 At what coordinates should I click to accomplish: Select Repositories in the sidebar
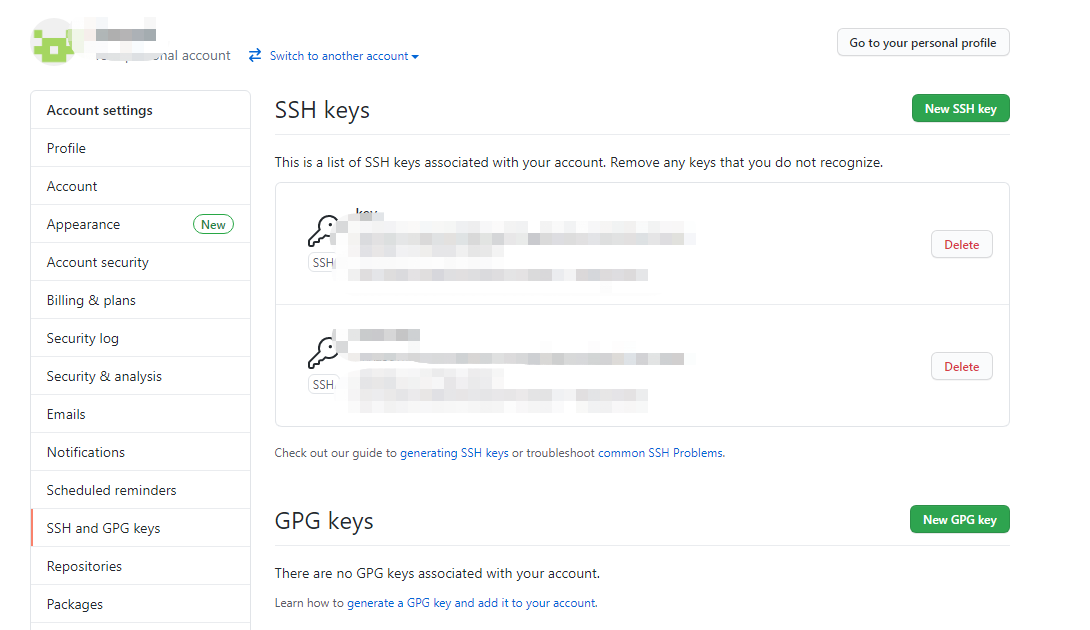pos(84,566)
